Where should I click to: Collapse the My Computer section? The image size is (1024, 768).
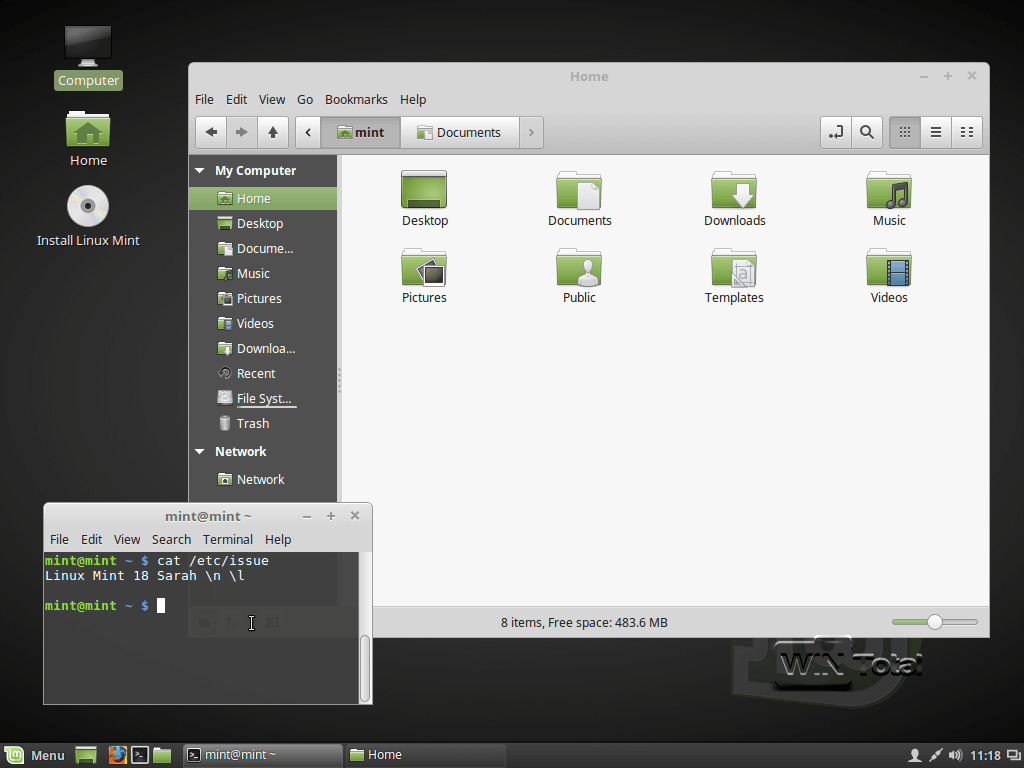tap(199, 170)
